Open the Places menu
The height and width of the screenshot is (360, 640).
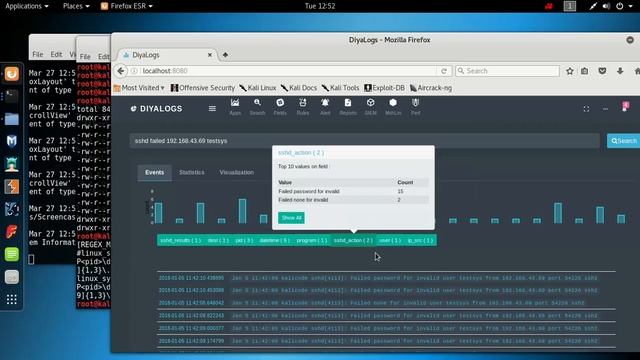pos(76,6)
